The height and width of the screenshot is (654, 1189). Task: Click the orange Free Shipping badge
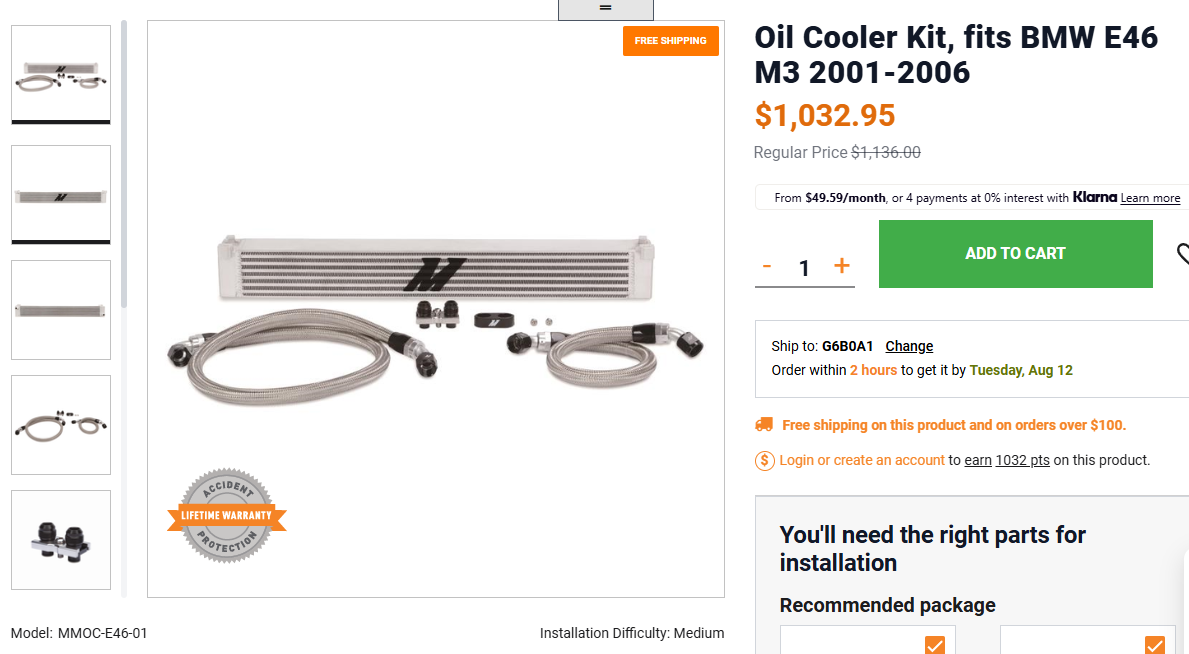[x=670, y=41]
